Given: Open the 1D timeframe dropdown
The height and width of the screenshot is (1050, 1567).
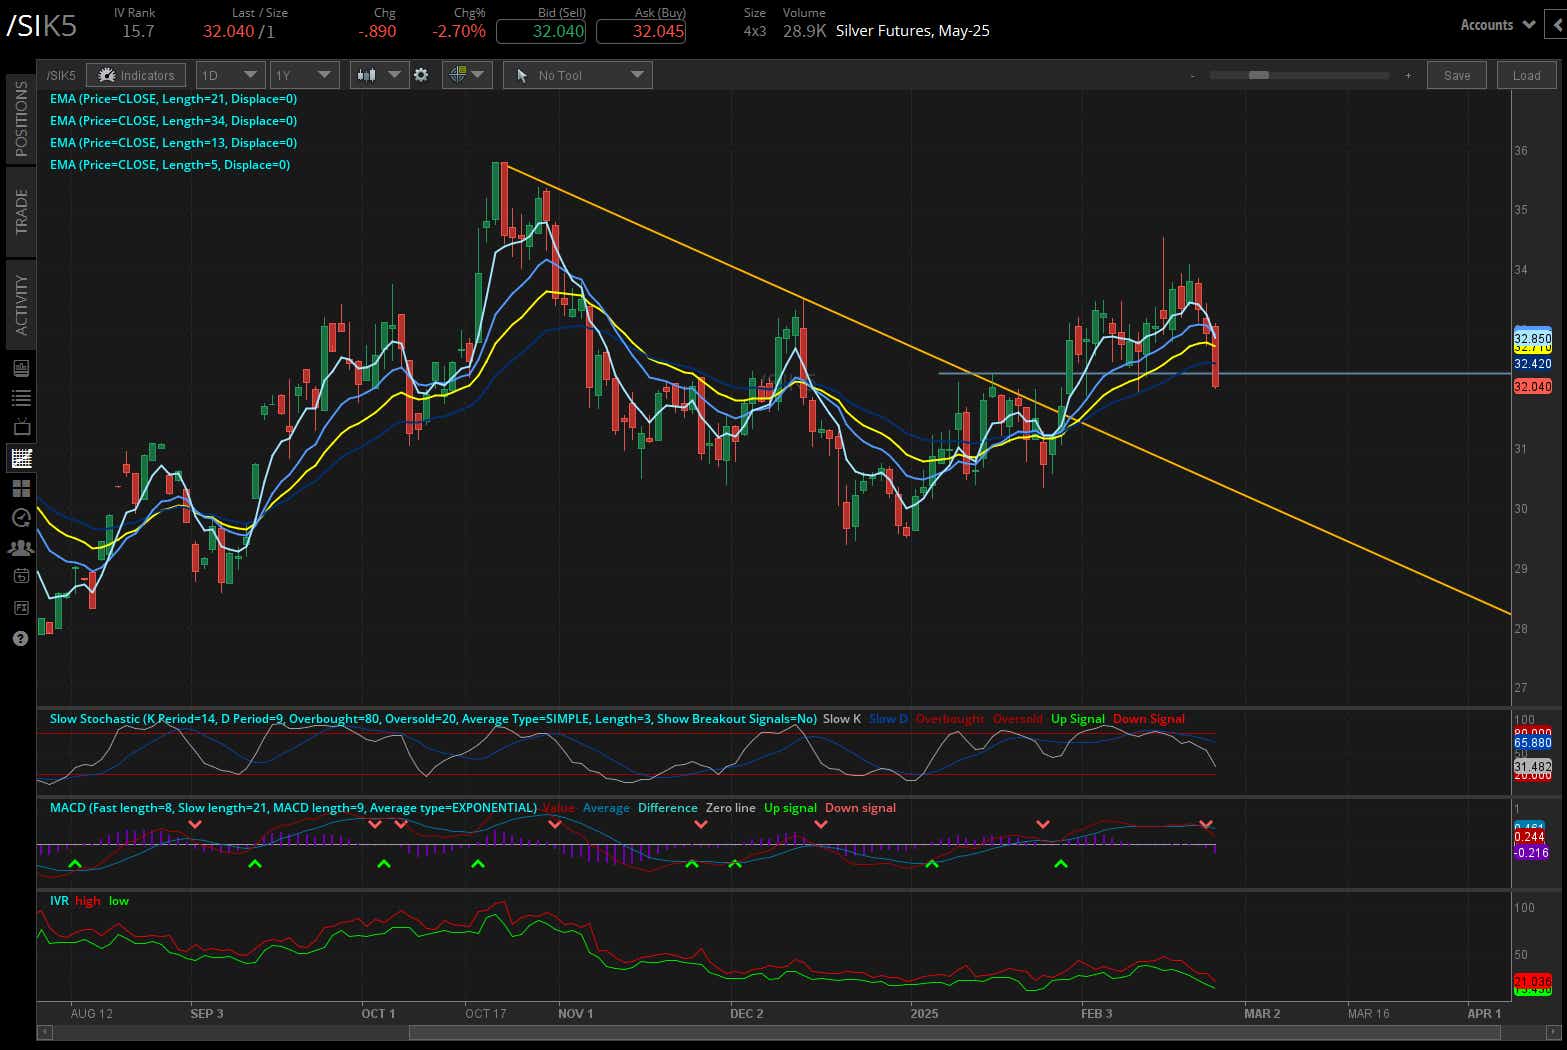Looking at the screenshot, I should click(229, 74).
